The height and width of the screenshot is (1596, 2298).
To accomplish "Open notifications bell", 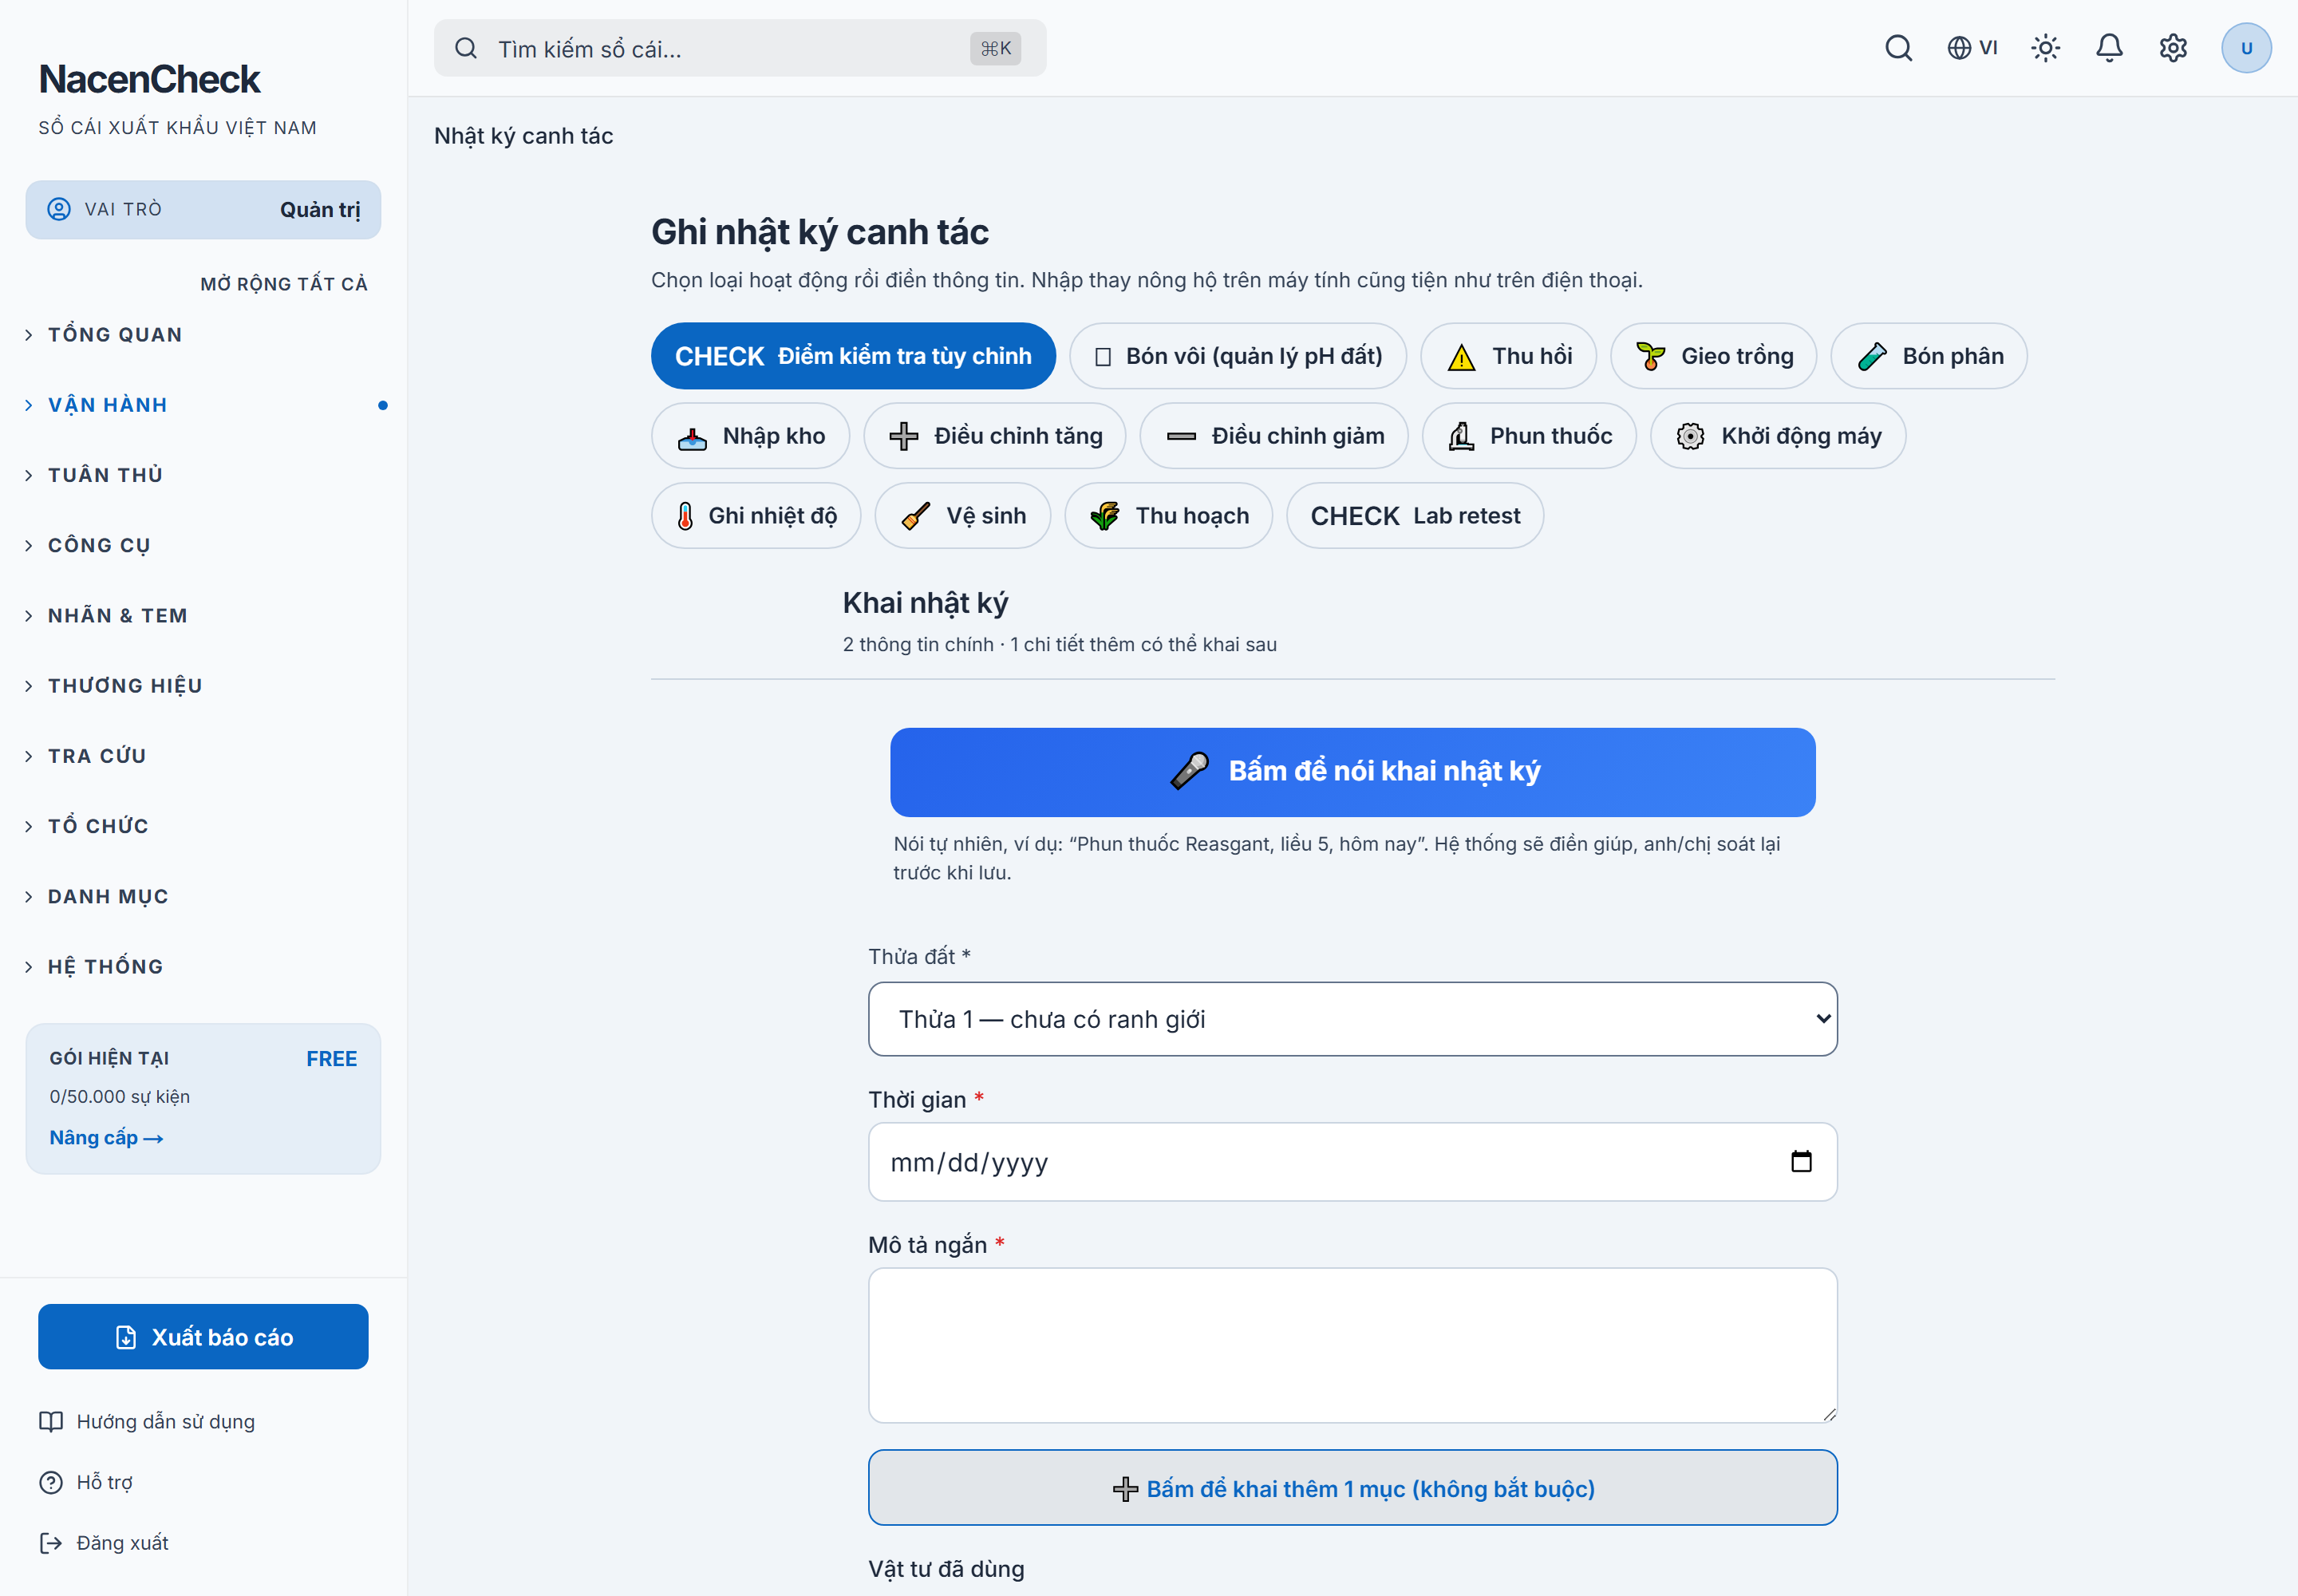I will [x=2109, y=48].
